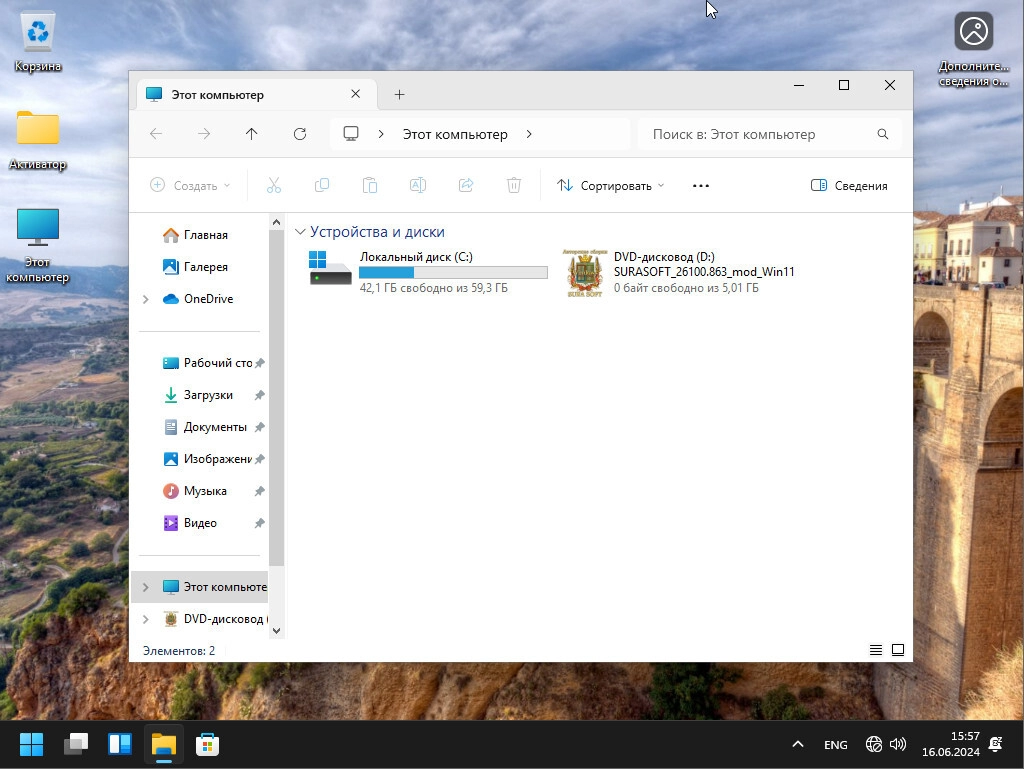Click the C: drive usage bar

point(453,272)
